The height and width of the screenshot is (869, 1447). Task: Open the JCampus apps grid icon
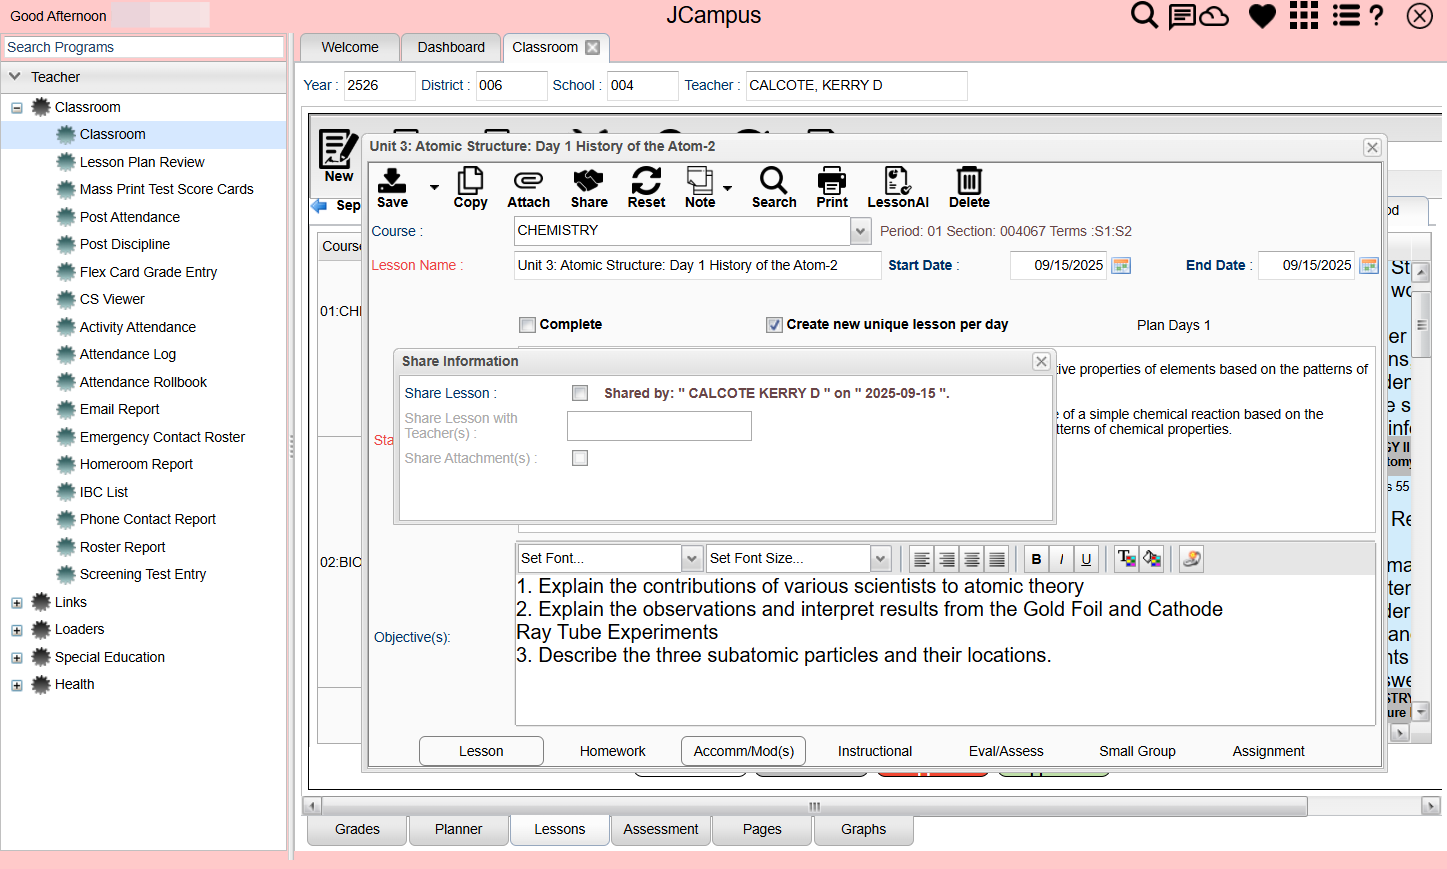1303,16
